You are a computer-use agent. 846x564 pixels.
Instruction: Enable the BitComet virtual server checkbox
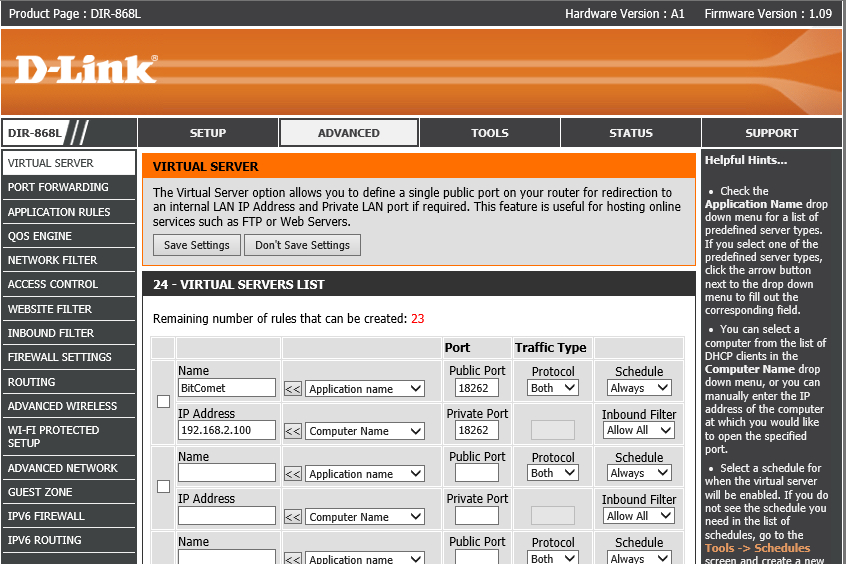(x=163, y=401)
